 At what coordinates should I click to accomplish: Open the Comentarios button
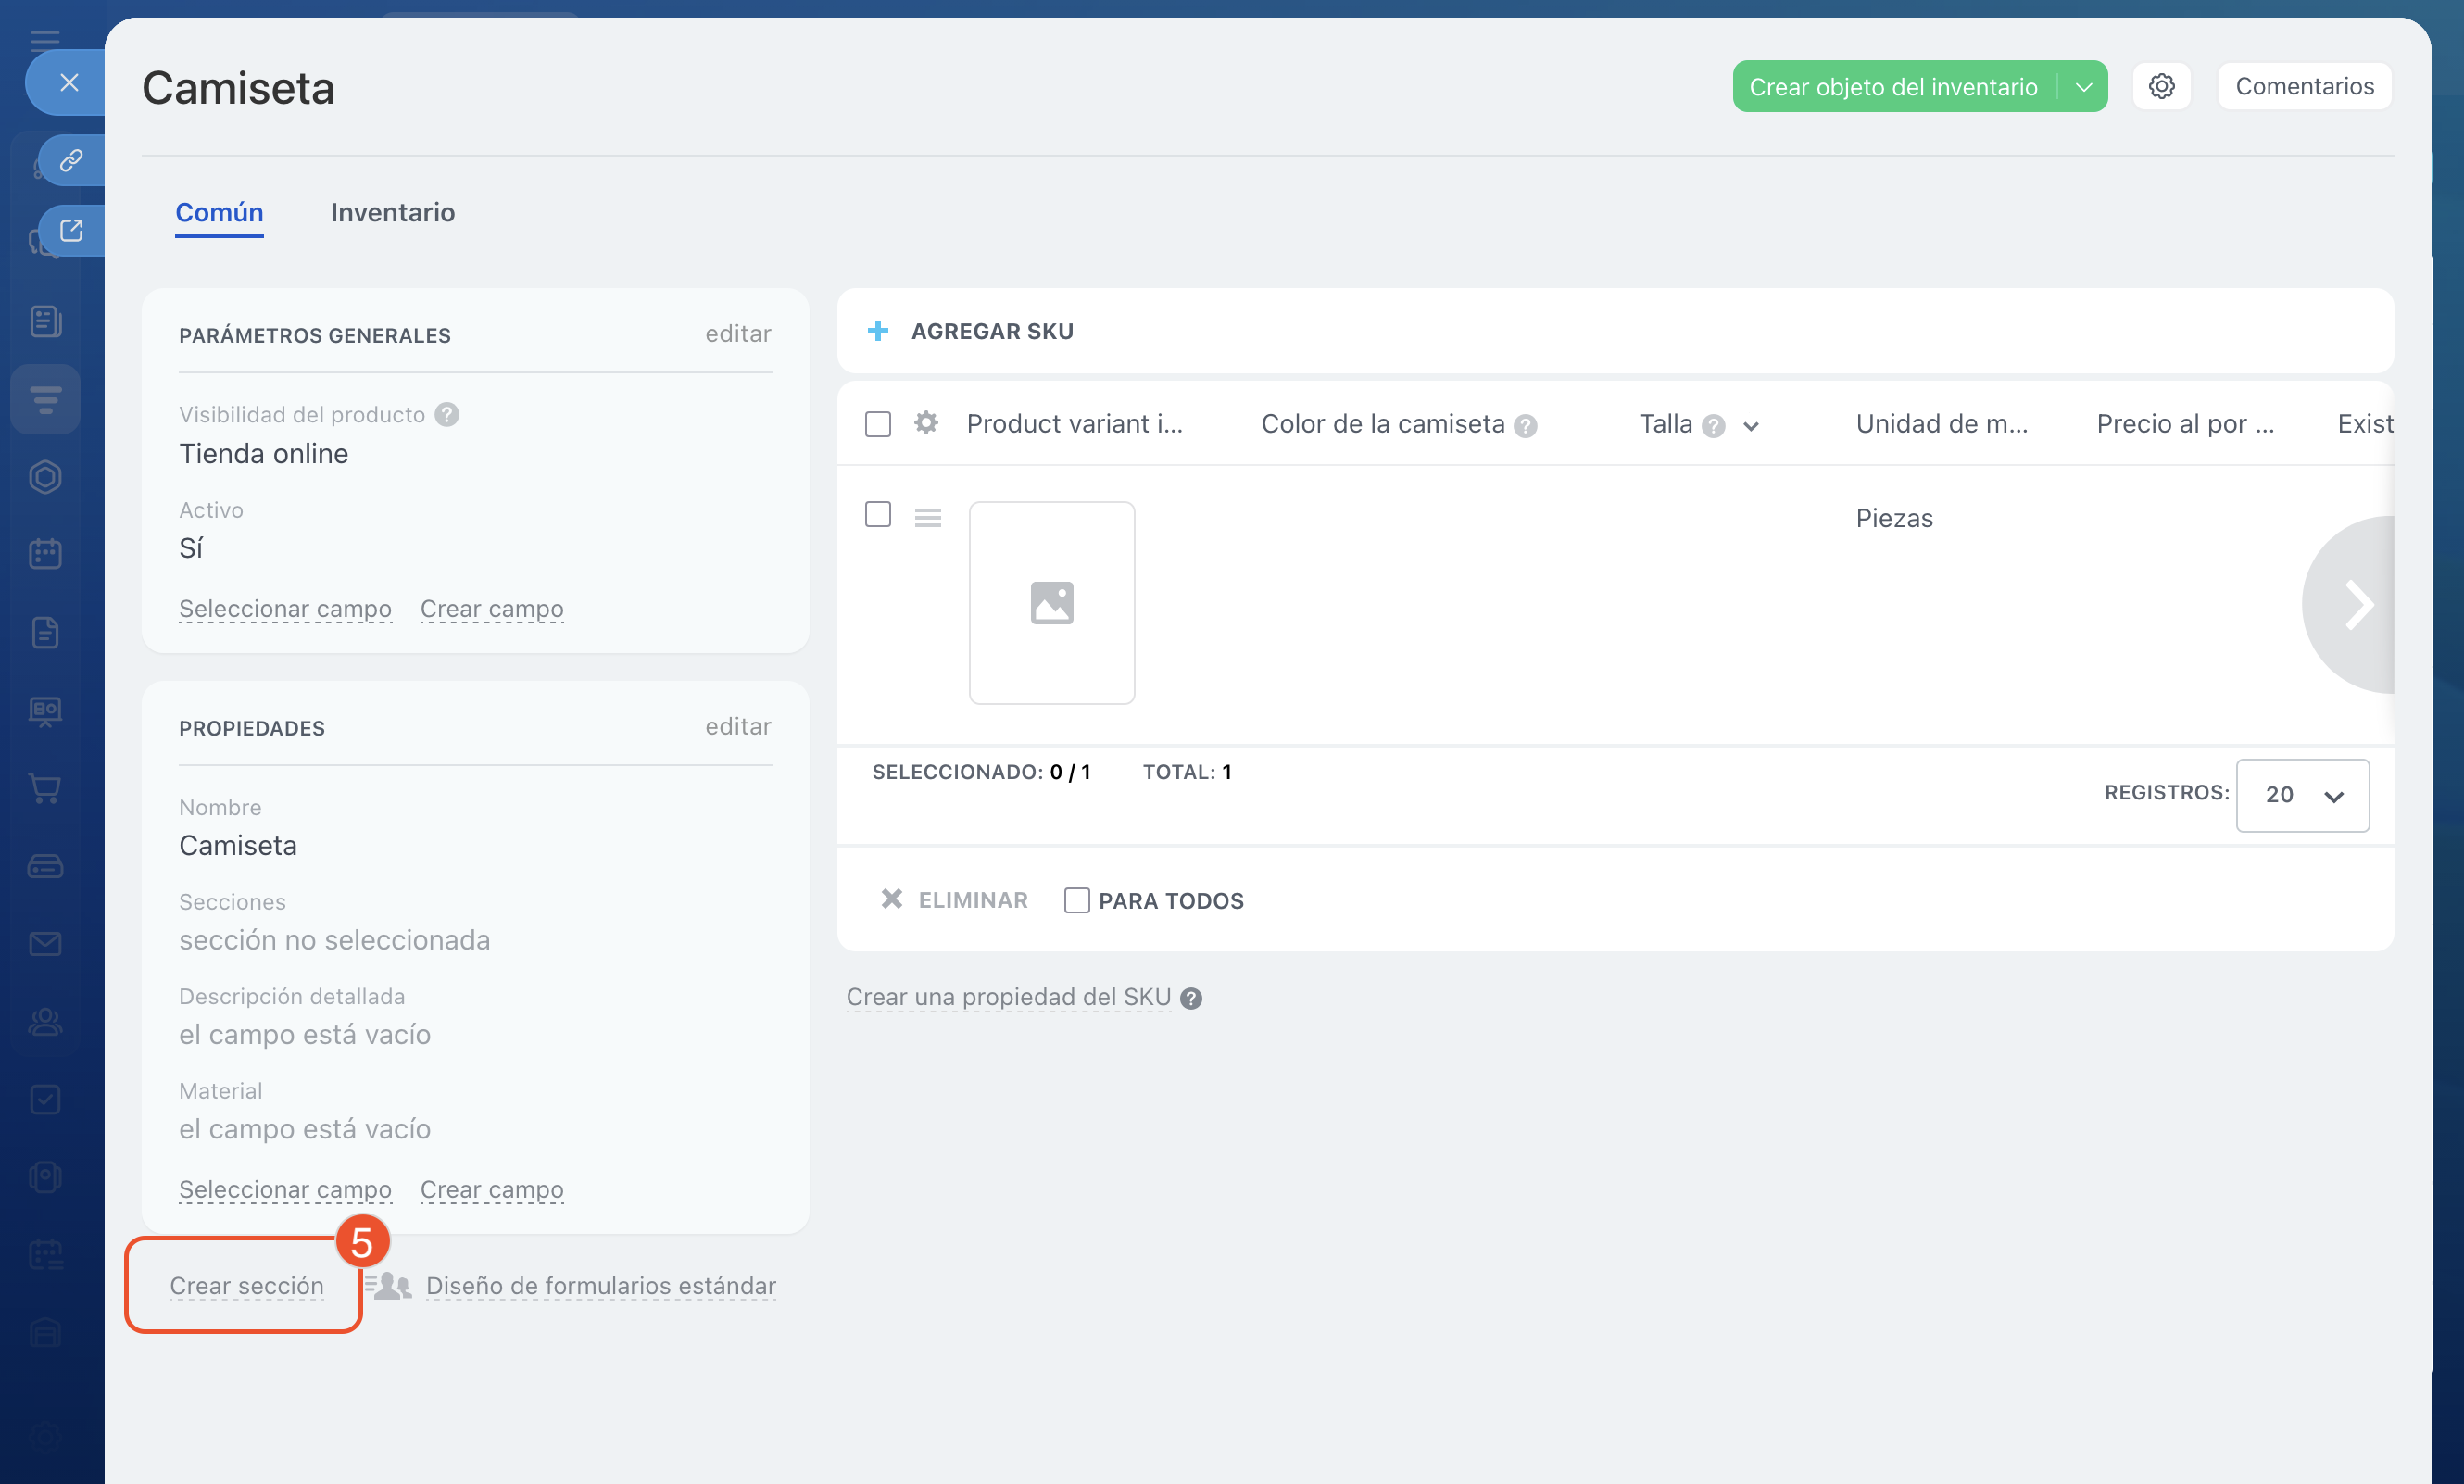2303,86
